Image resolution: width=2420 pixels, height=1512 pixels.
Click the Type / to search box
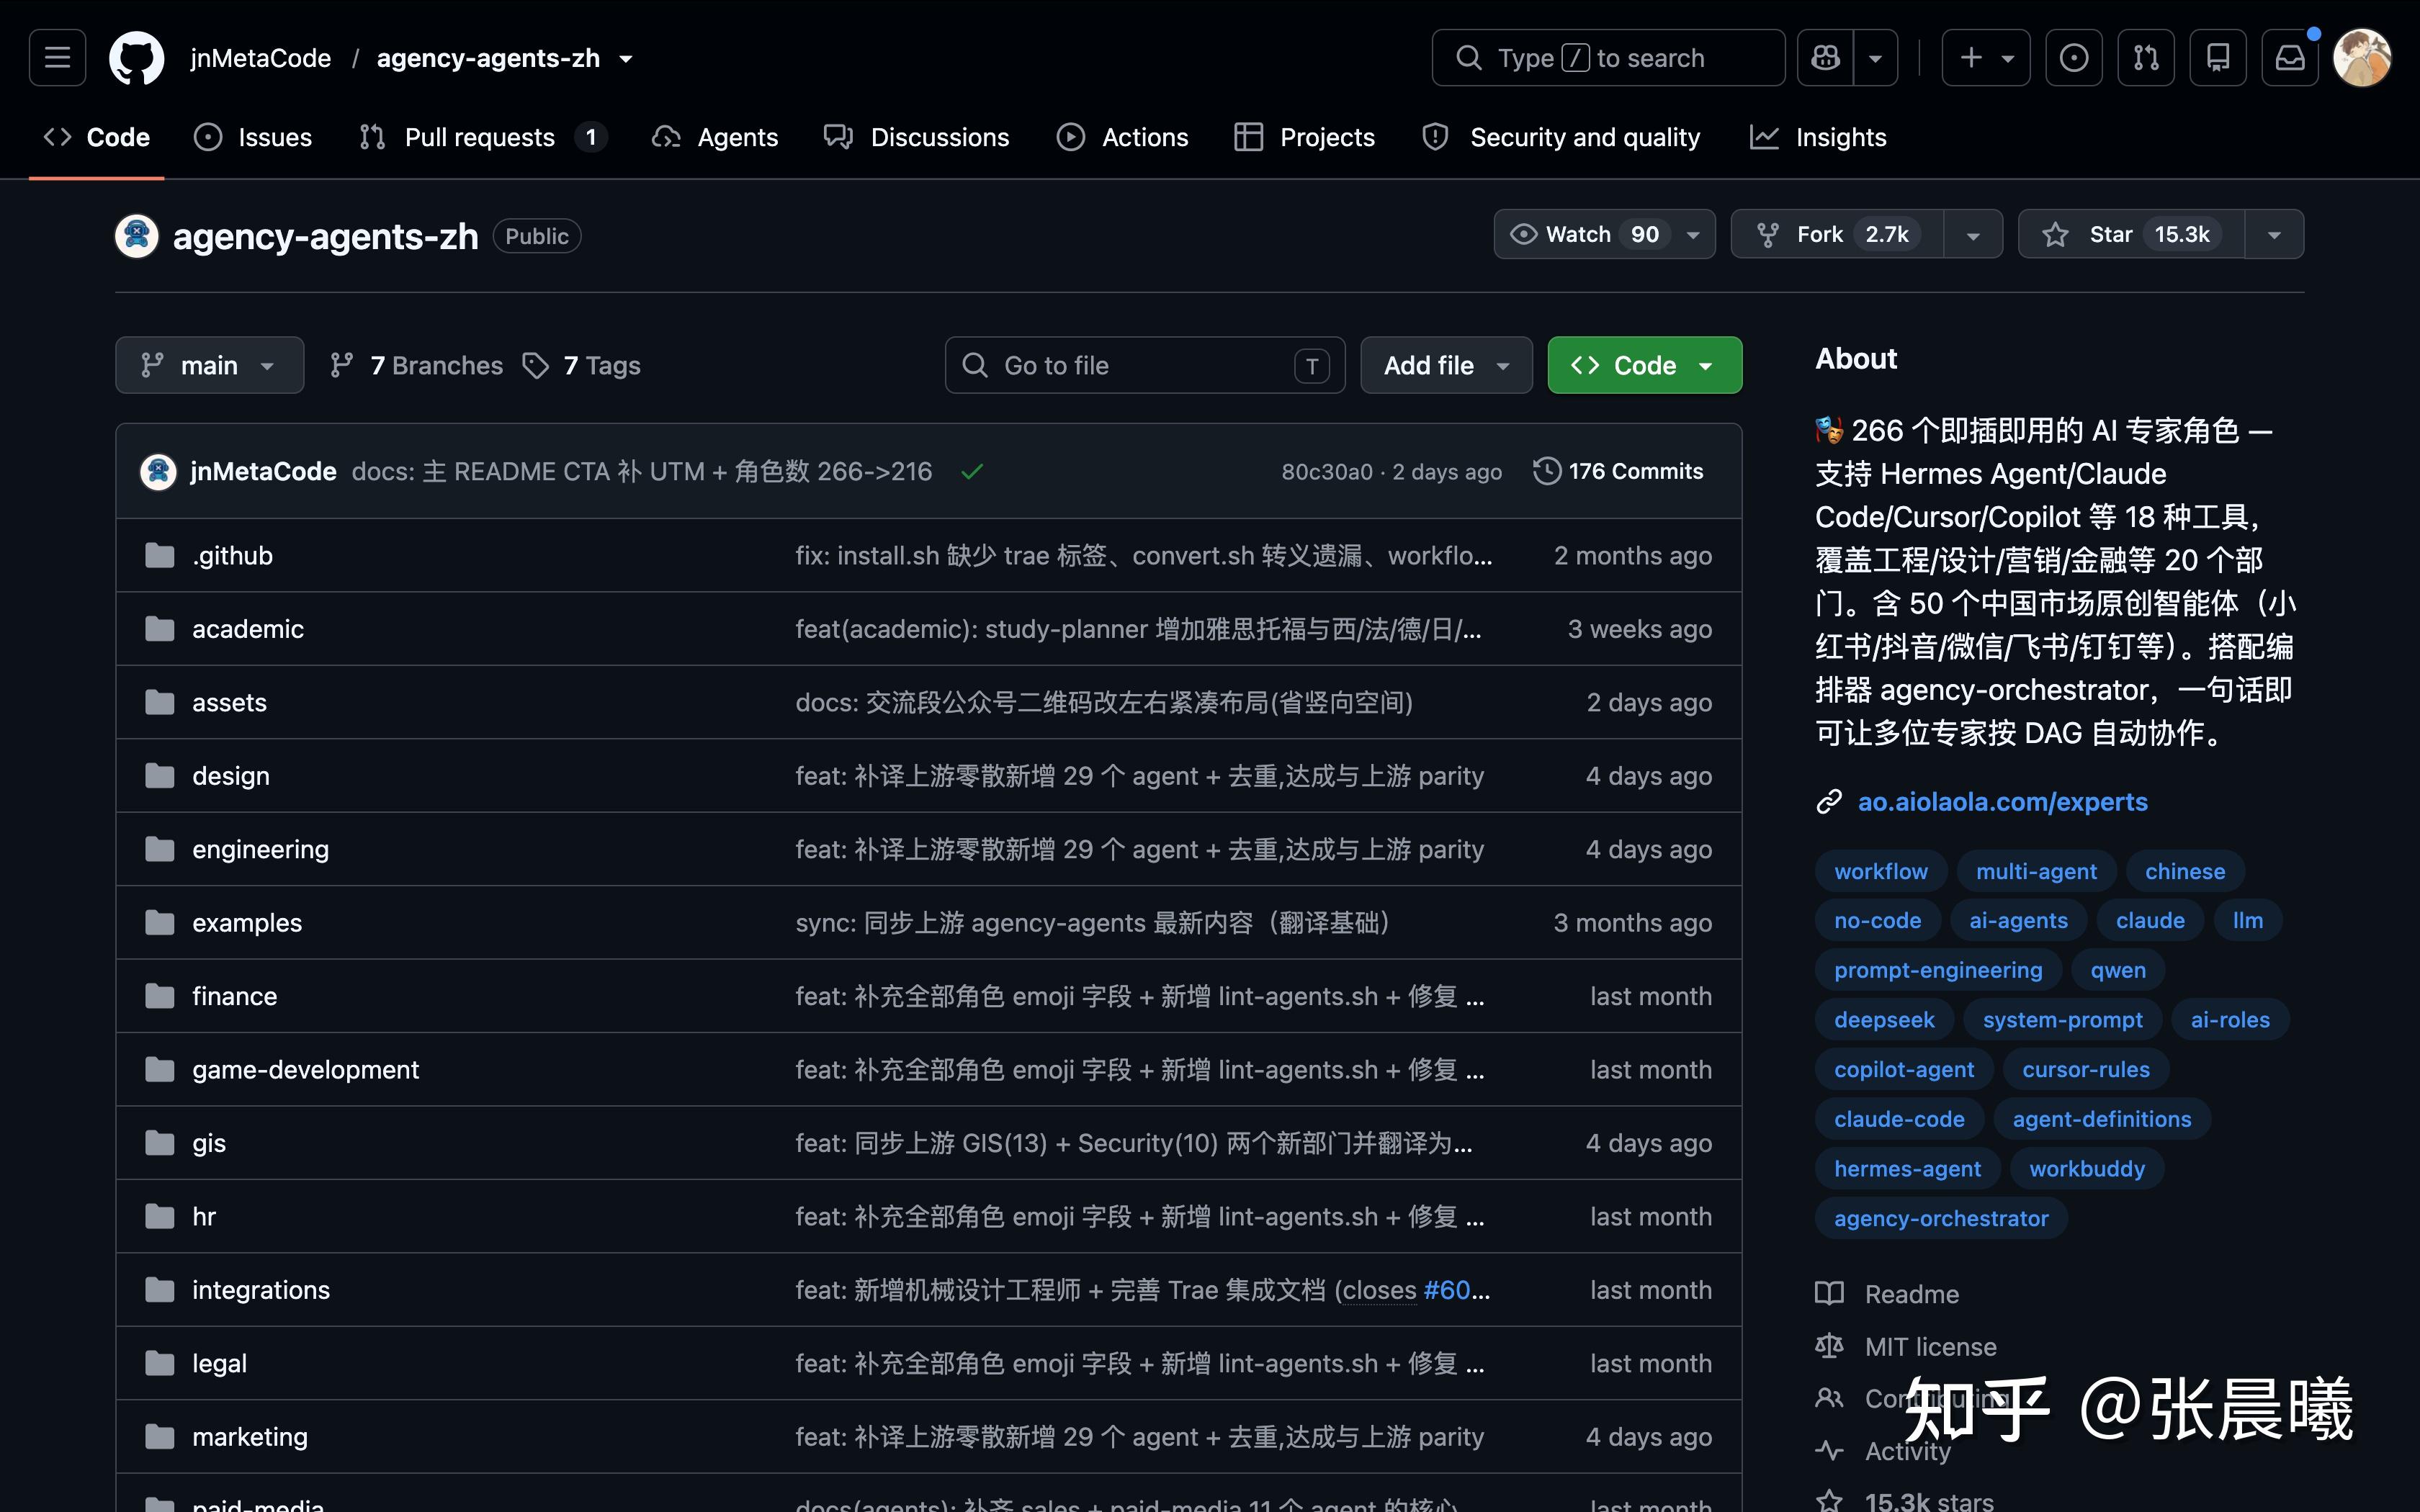1608,58
